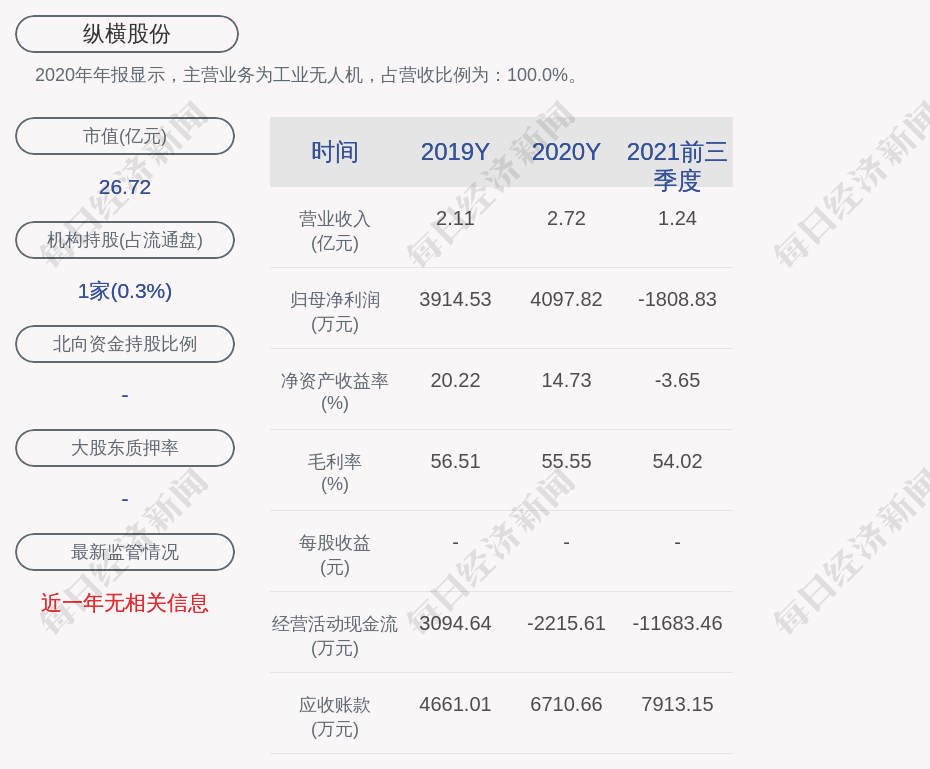Select the 最新监管情况 pill

point(125,552)
